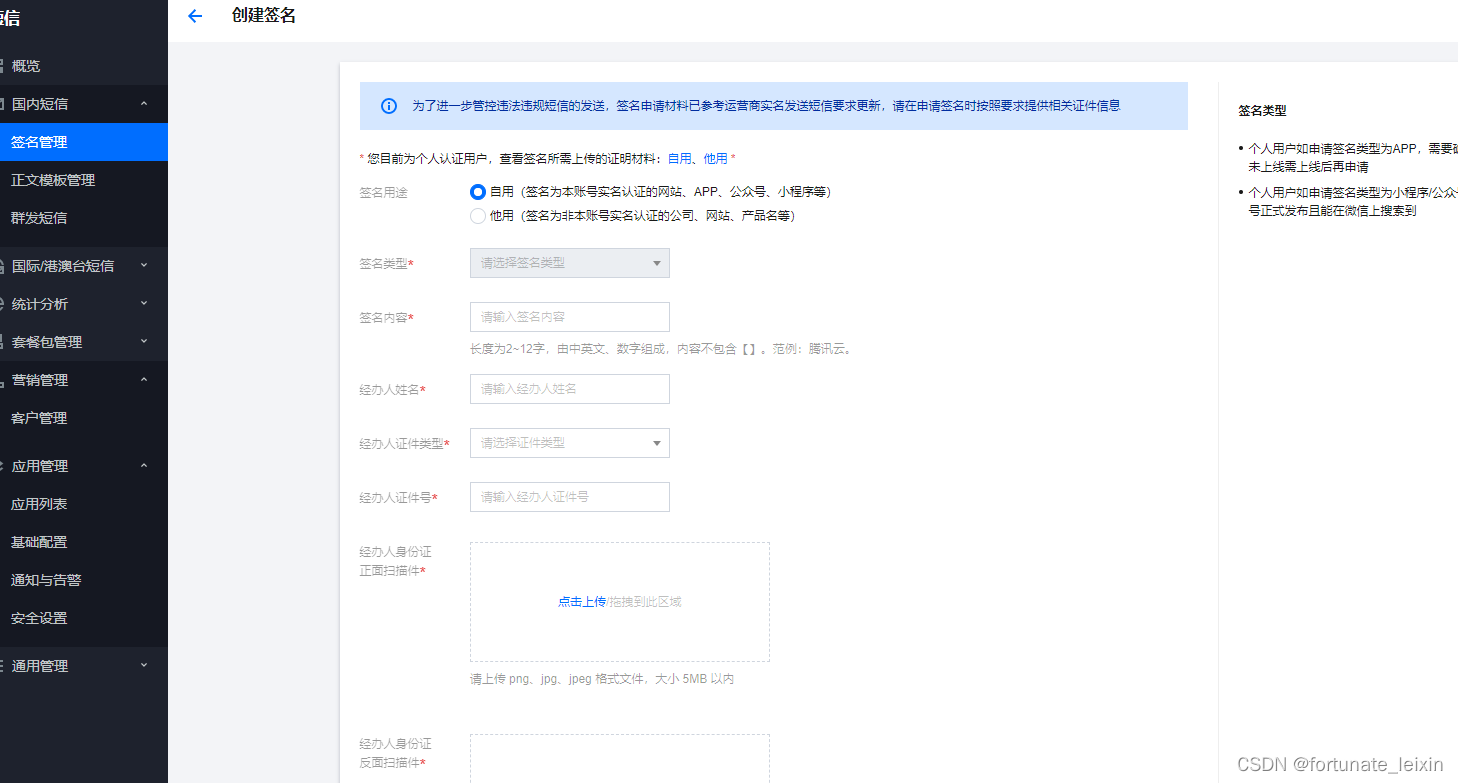1458x783 pixels.
Task: Collapse the 营销管理 section
Action: pos(84,380)
